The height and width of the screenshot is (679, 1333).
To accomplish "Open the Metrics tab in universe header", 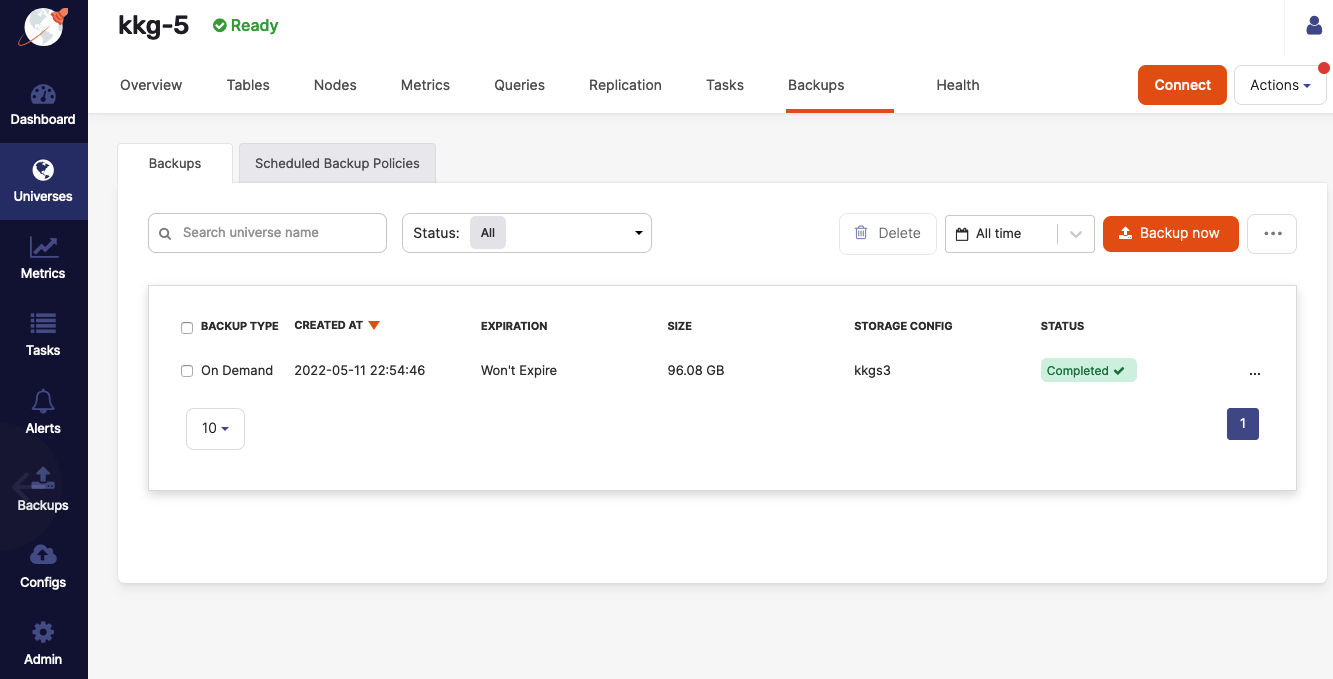I will [x=425, y=85].
